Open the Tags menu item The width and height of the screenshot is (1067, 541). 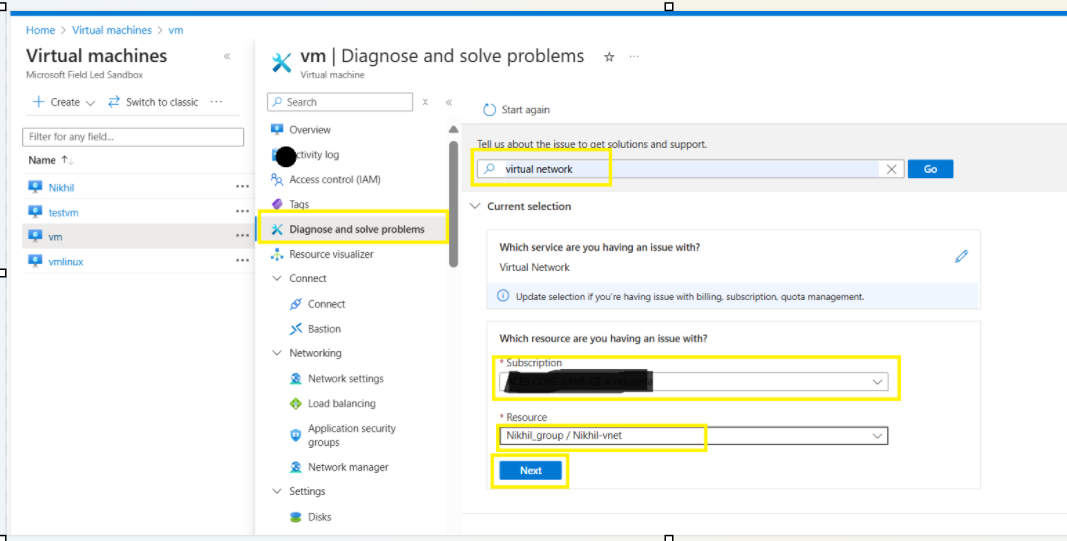click(299, 204)
